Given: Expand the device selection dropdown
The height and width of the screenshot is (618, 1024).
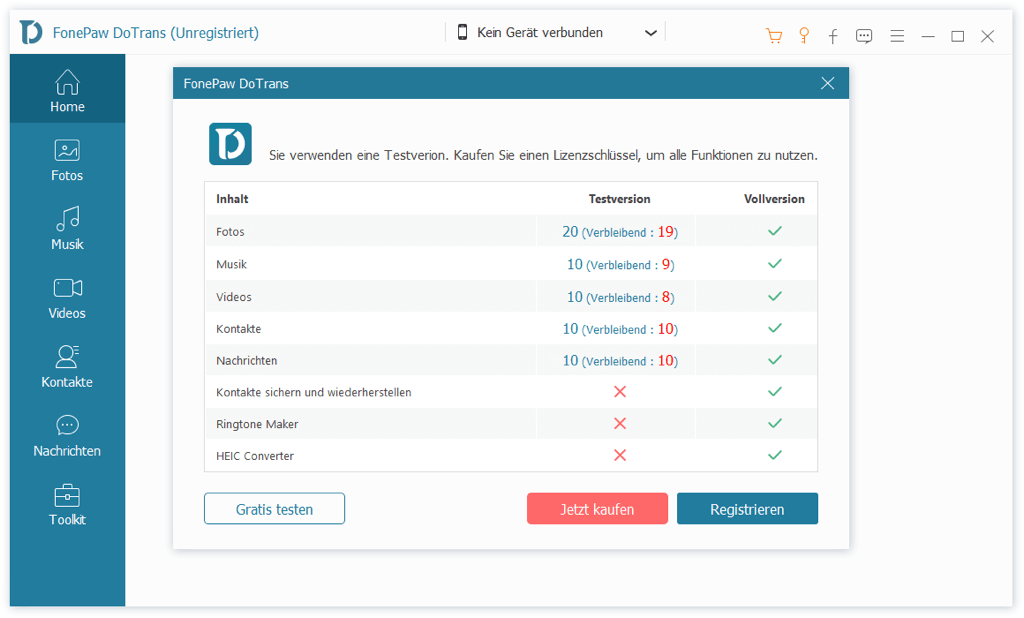Looking at the screenshot, I should pyautogui.click(x=650, y=33).
